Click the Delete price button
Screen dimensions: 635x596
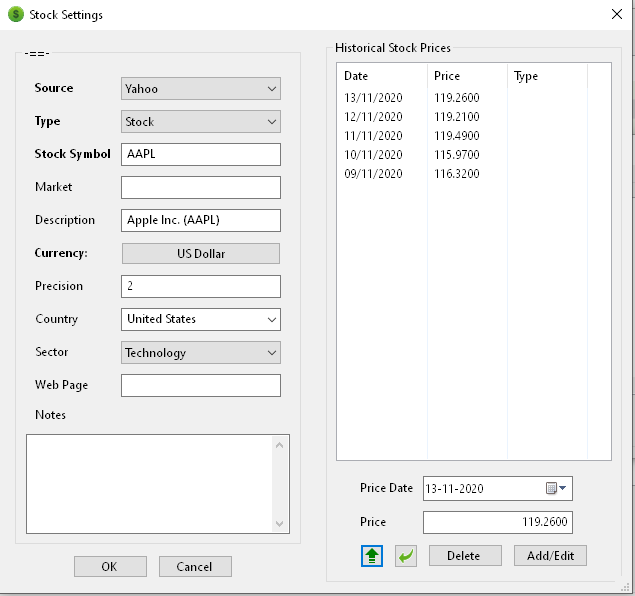pos(465,556)
